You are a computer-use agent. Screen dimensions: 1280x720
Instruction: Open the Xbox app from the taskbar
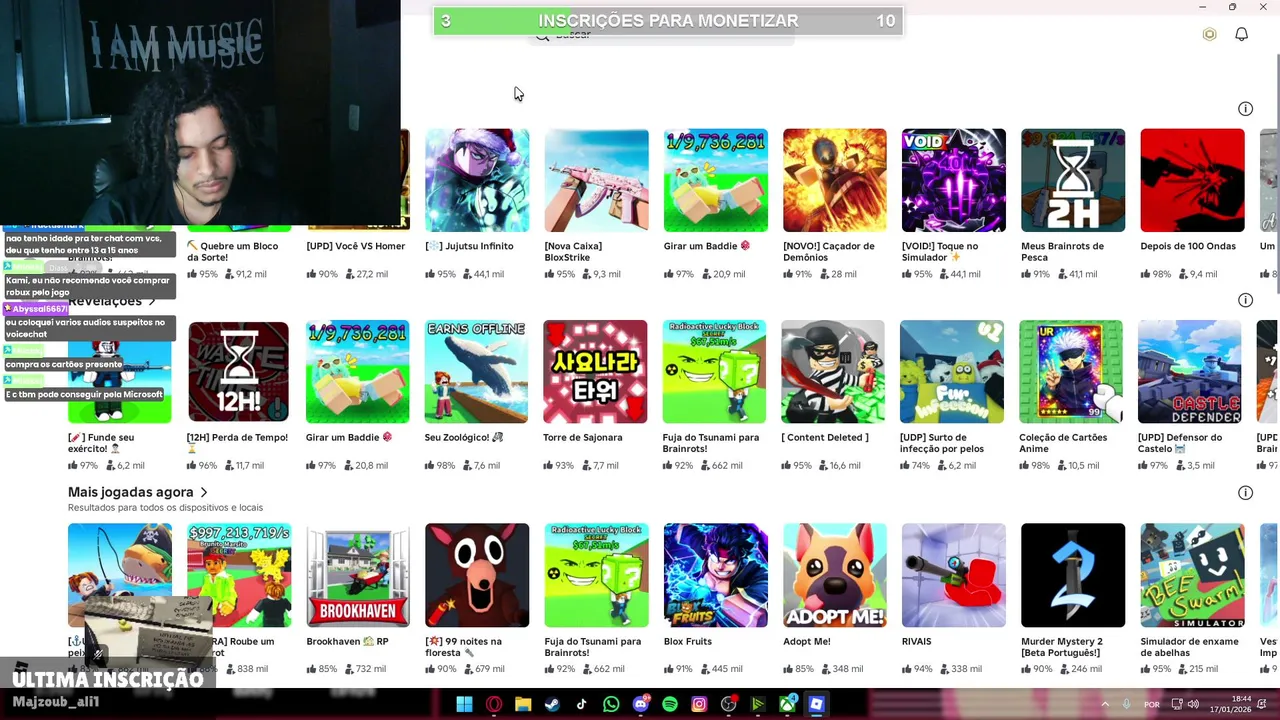[788, 705]
